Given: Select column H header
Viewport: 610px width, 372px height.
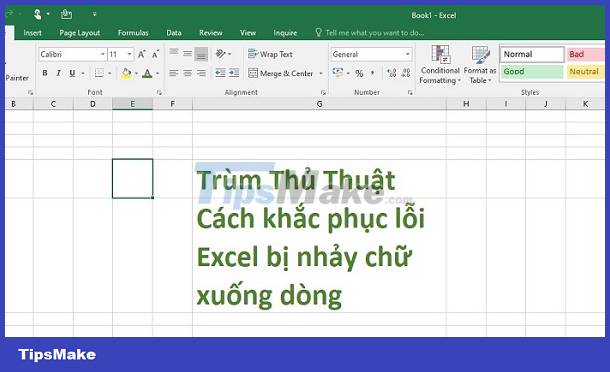Looking at the screenshot, I should tap(466, 104).
